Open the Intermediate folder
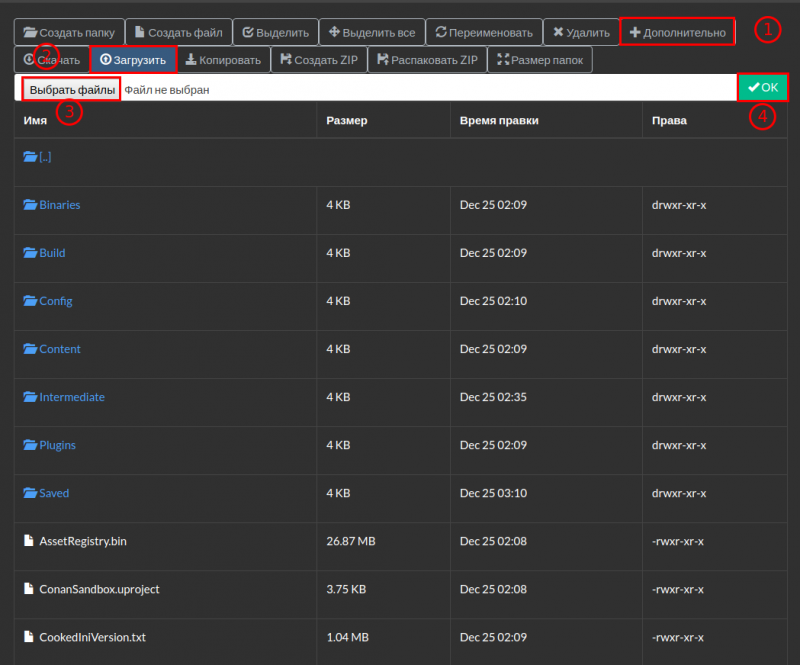800x665 pixels. click(72, 397)
